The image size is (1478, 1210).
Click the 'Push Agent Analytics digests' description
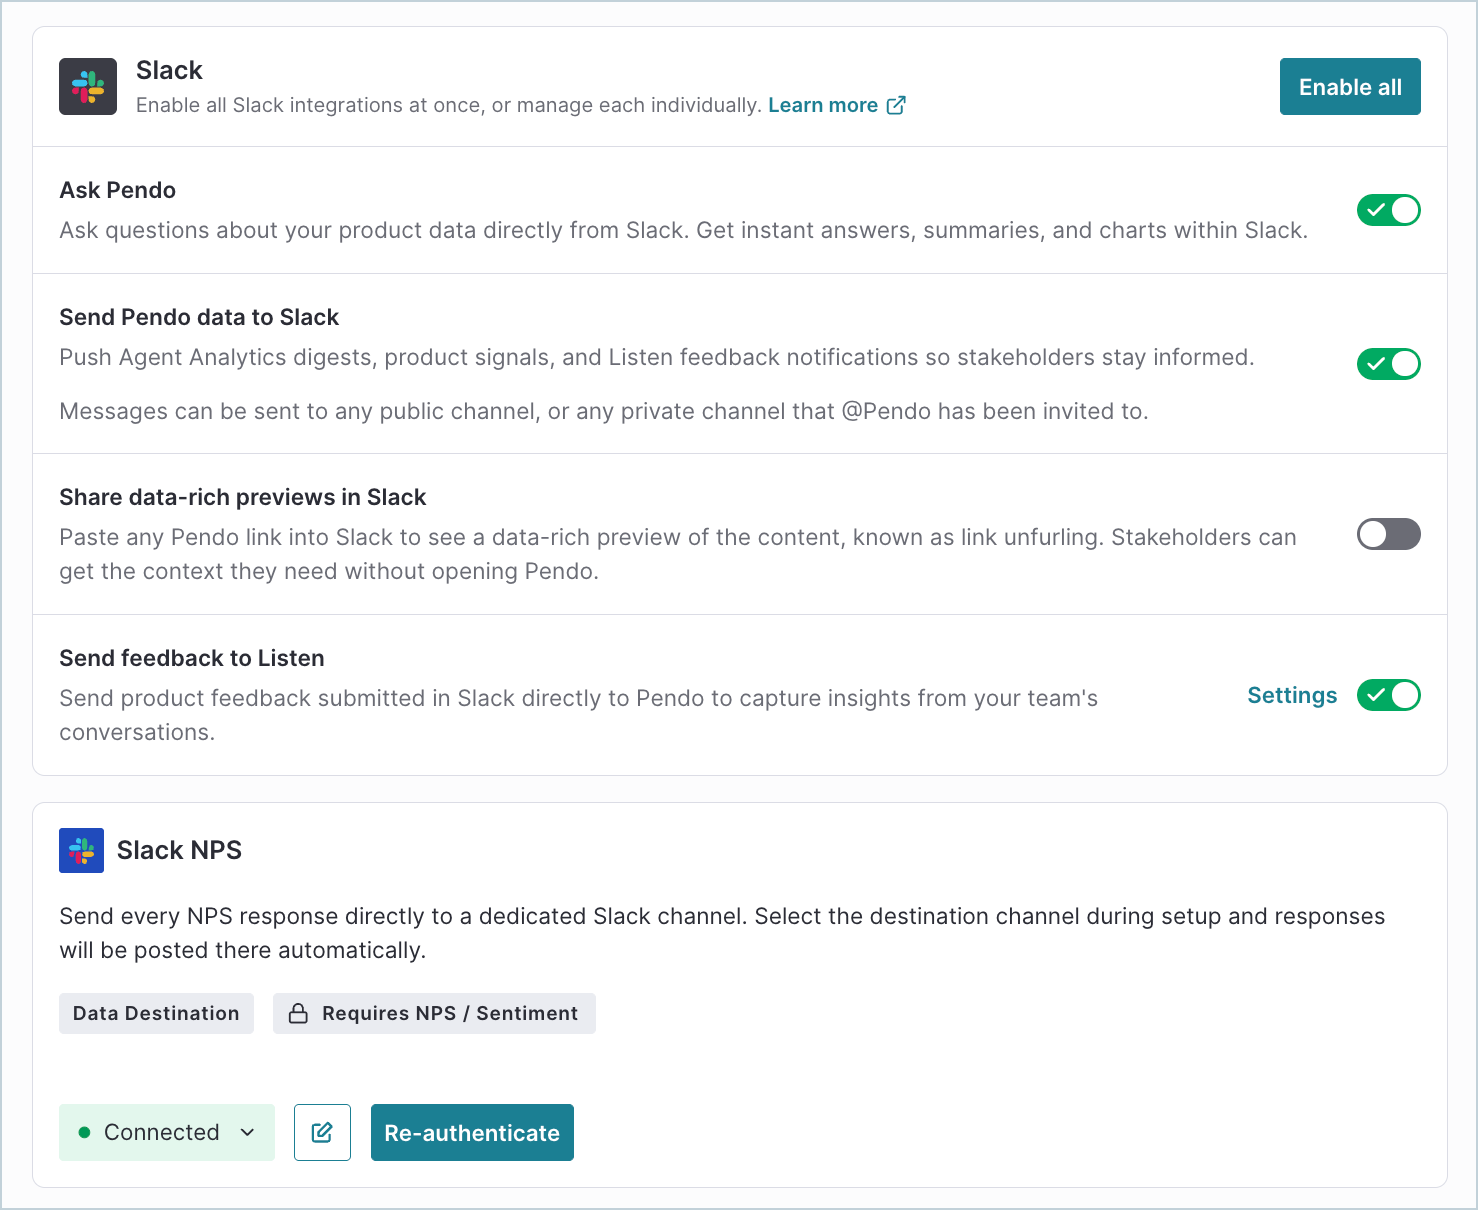click(657, 357)
